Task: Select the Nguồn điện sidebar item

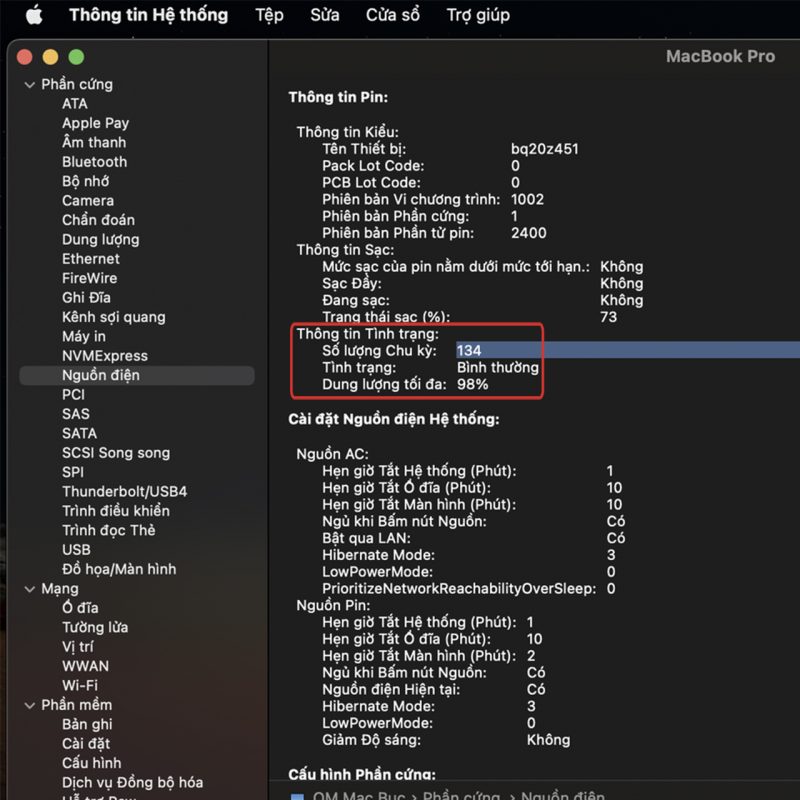Action: [x=100, y=375]
